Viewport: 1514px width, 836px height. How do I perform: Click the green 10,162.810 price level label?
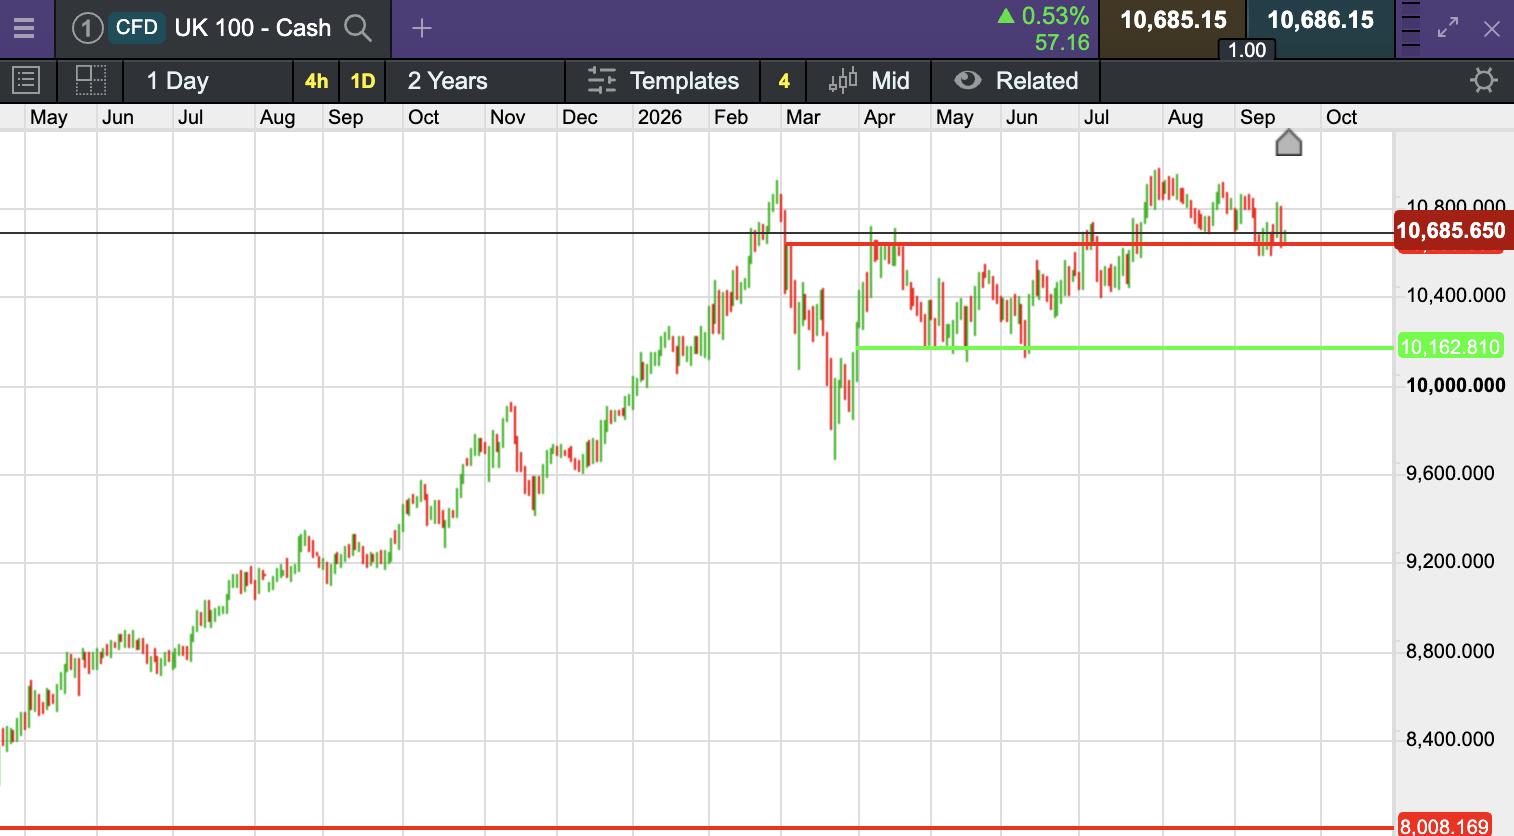[1450, 347]
